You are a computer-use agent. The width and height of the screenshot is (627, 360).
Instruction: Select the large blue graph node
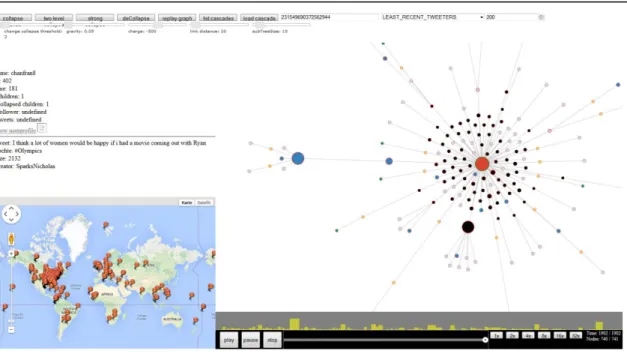click(x=298, y=158)
